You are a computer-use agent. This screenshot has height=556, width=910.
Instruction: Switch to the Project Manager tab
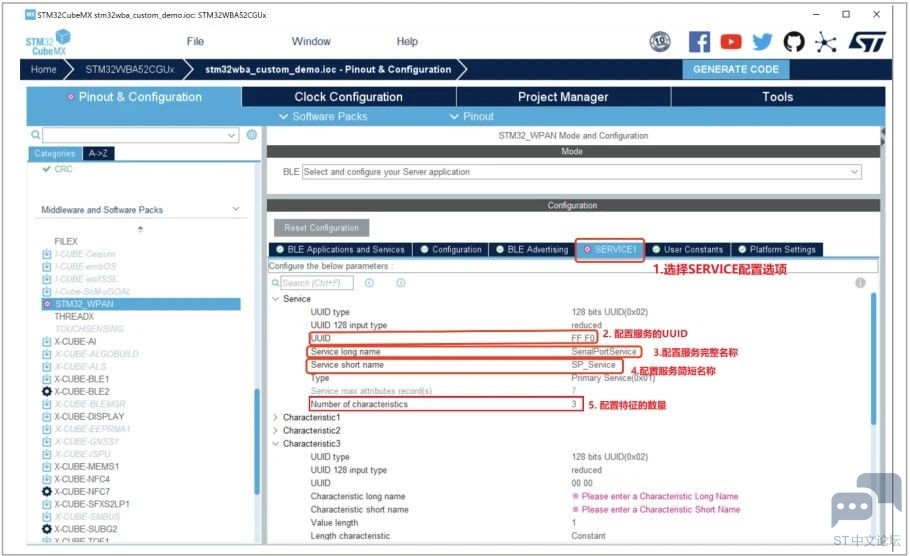click(x=563, y=97)
